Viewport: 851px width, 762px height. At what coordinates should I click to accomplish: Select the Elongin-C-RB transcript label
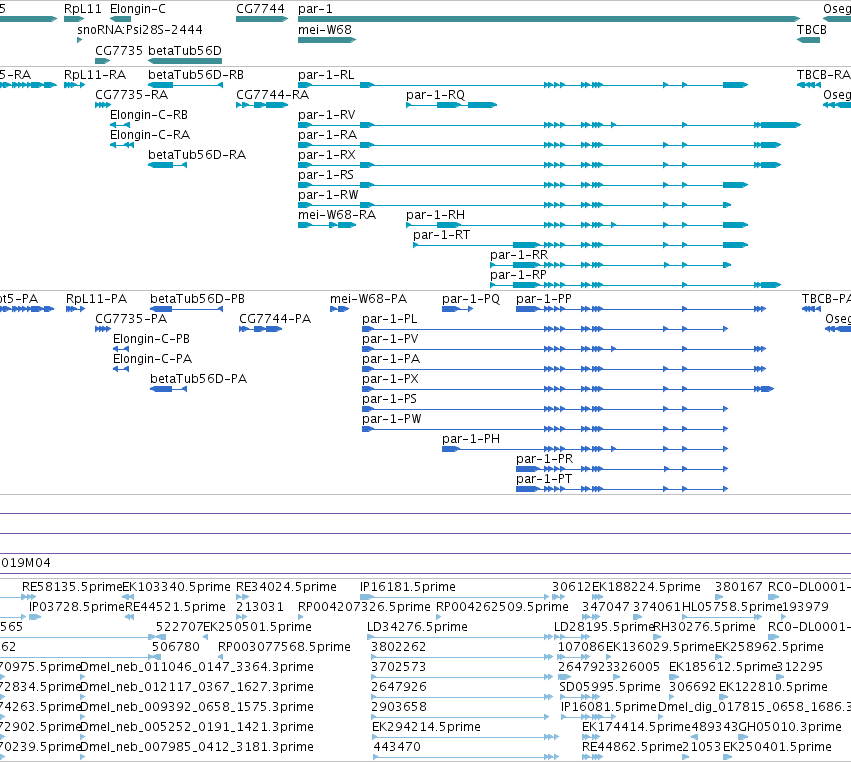(x=149, y=115)
